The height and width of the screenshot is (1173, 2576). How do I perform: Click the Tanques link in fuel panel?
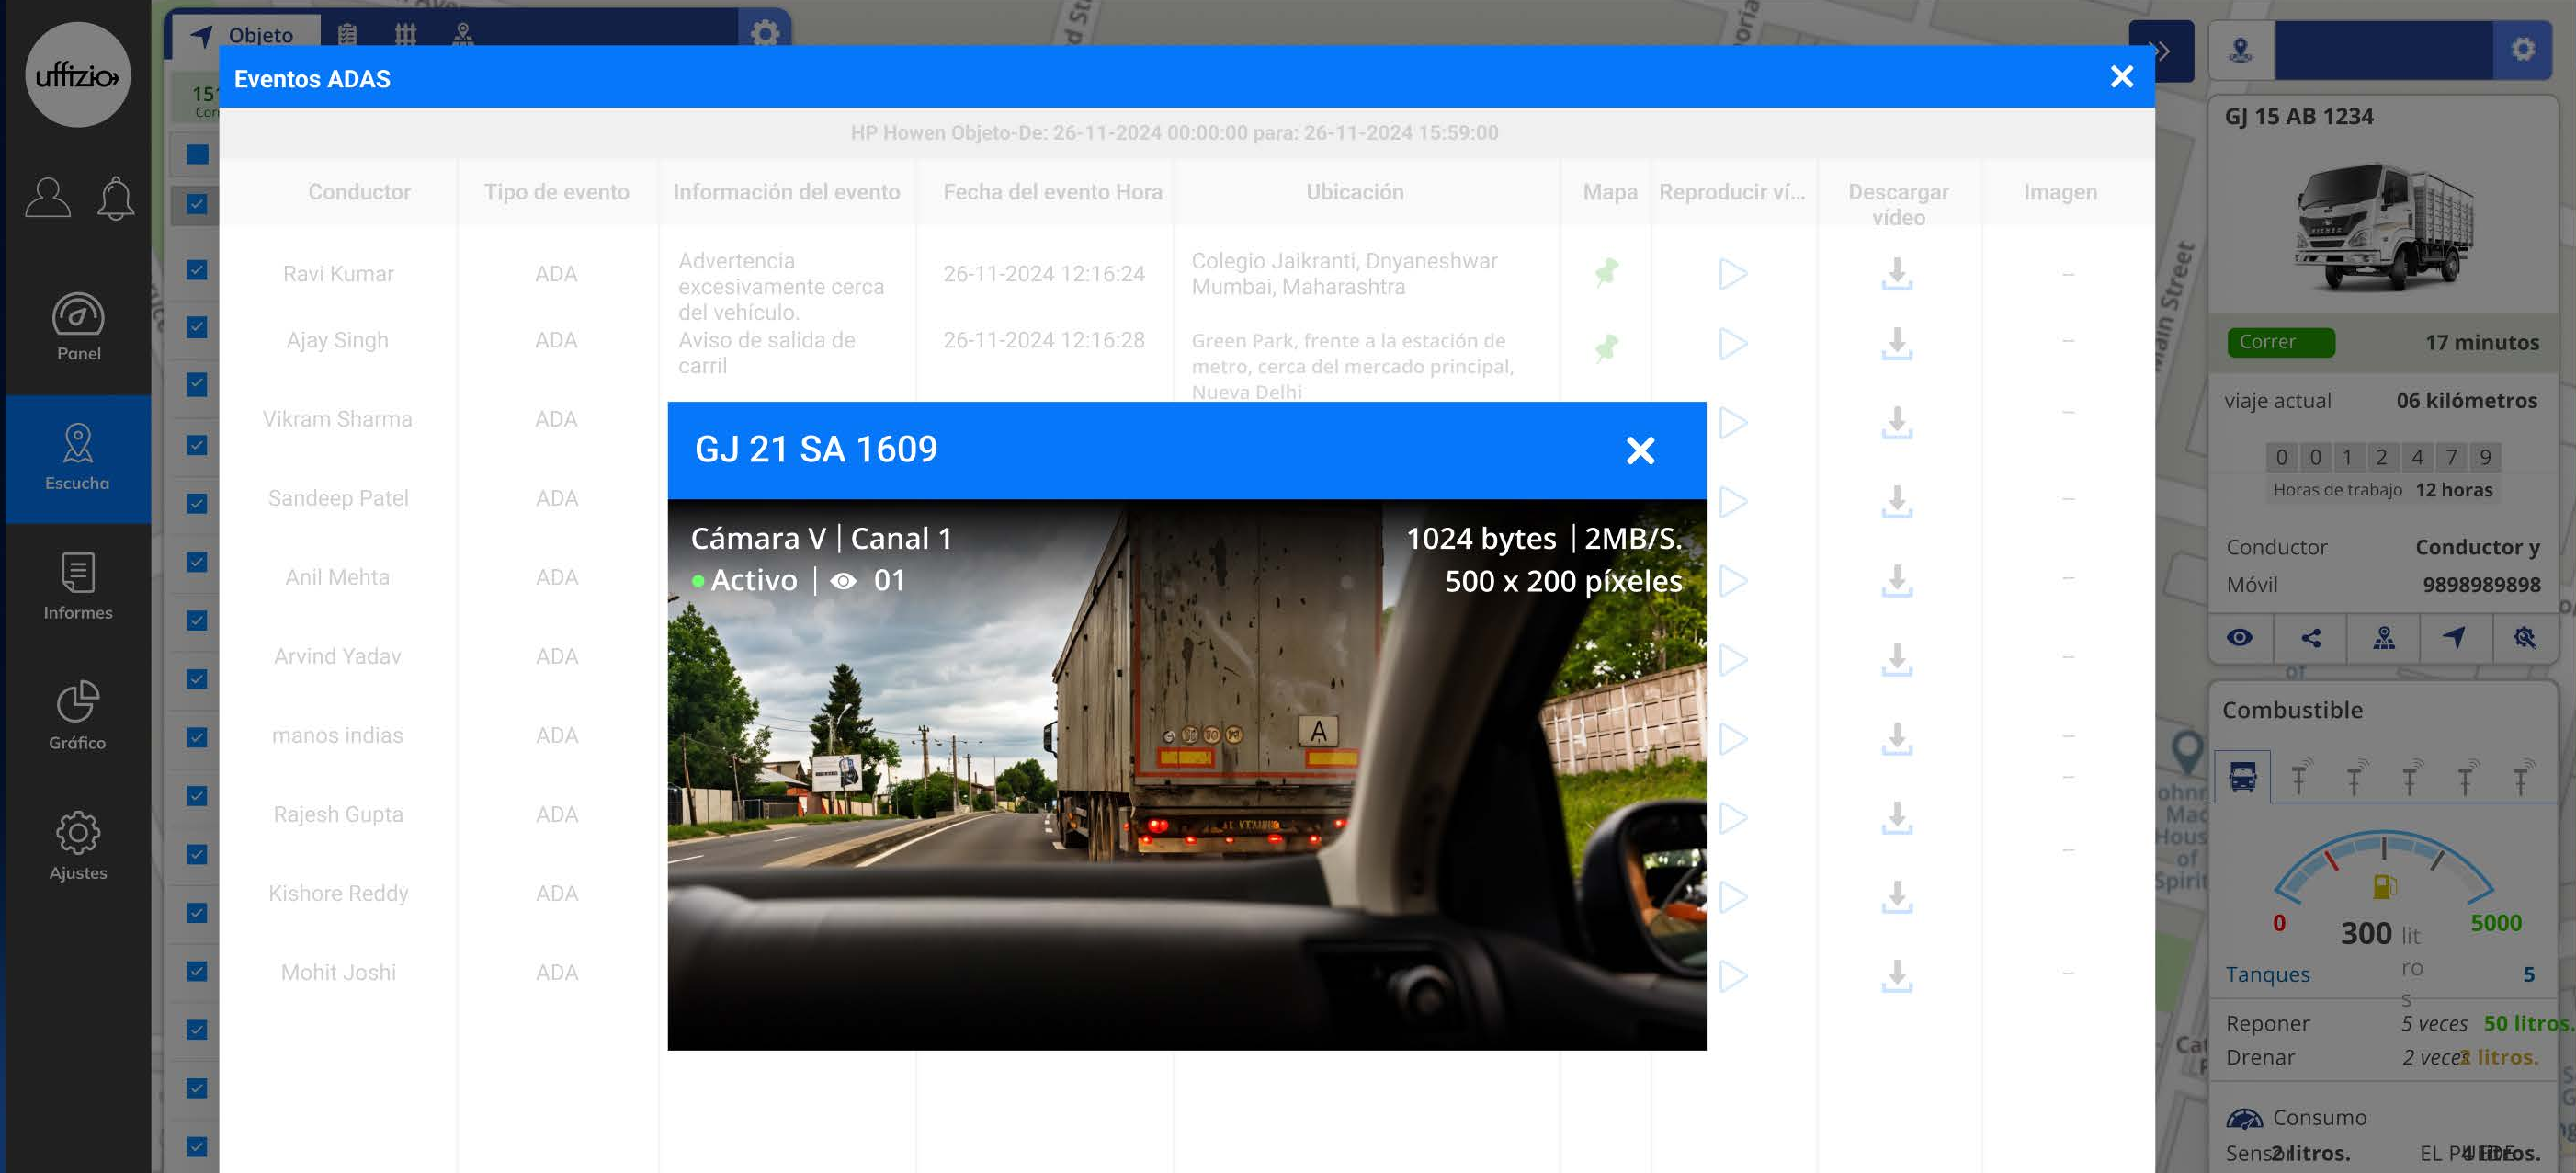click(x=2268, y=974)
